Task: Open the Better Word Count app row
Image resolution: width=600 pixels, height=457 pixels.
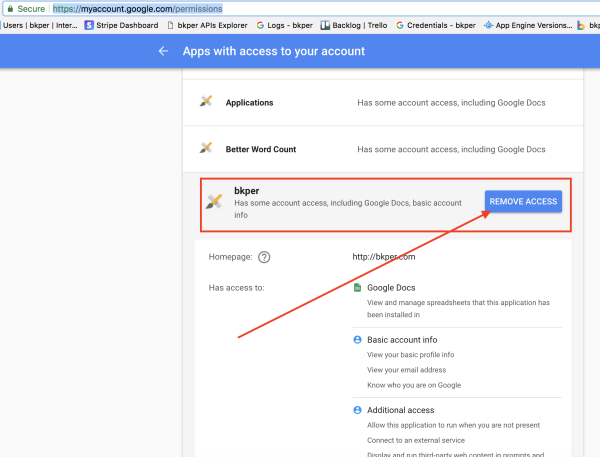Action: click(383, 149)
